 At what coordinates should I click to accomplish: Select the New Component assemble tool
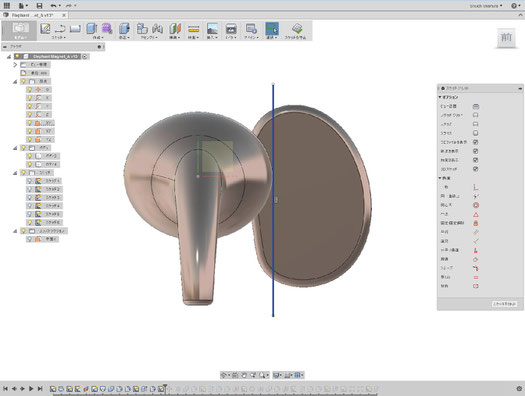pos(142,28)
